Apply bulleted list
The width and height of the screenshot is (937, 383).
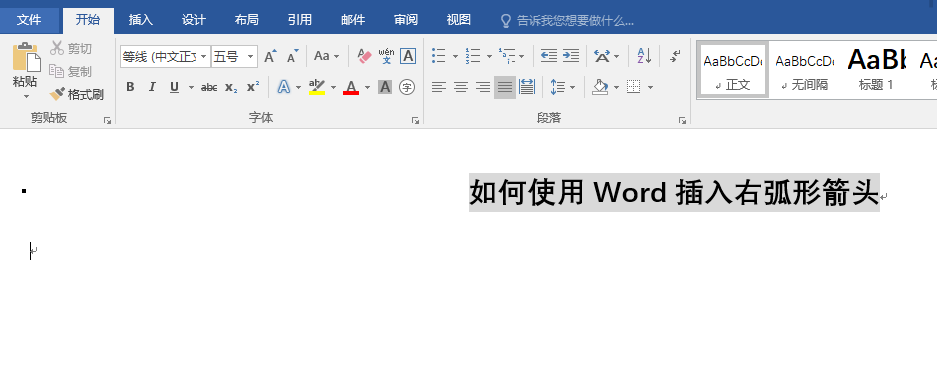pyautogui.click(x=439, y=57)
